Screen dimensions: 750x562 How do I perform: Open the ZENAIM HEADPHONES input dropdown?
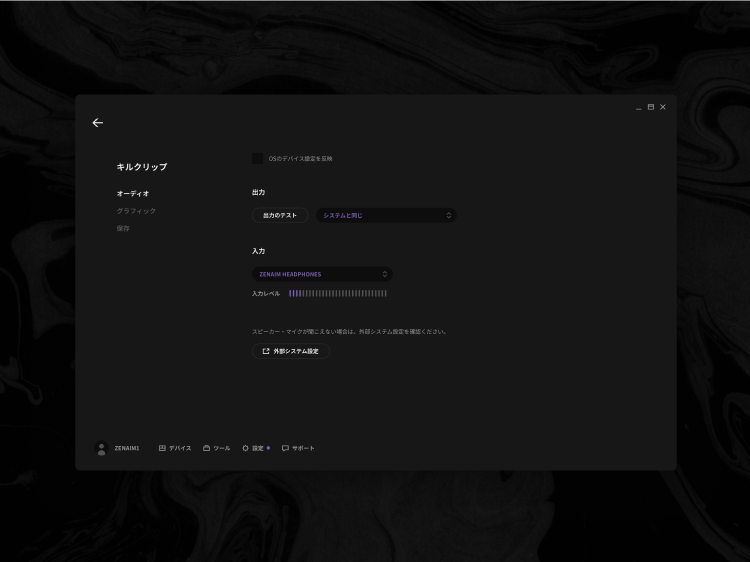(x=322, y=274)
